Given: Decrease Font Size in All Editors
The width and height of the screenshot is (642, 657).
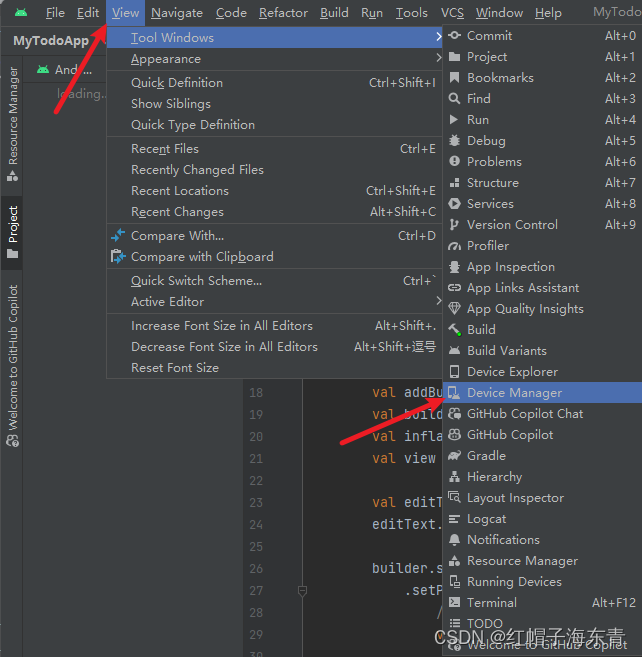Looking at the screenshot, I should click(274, 347).
